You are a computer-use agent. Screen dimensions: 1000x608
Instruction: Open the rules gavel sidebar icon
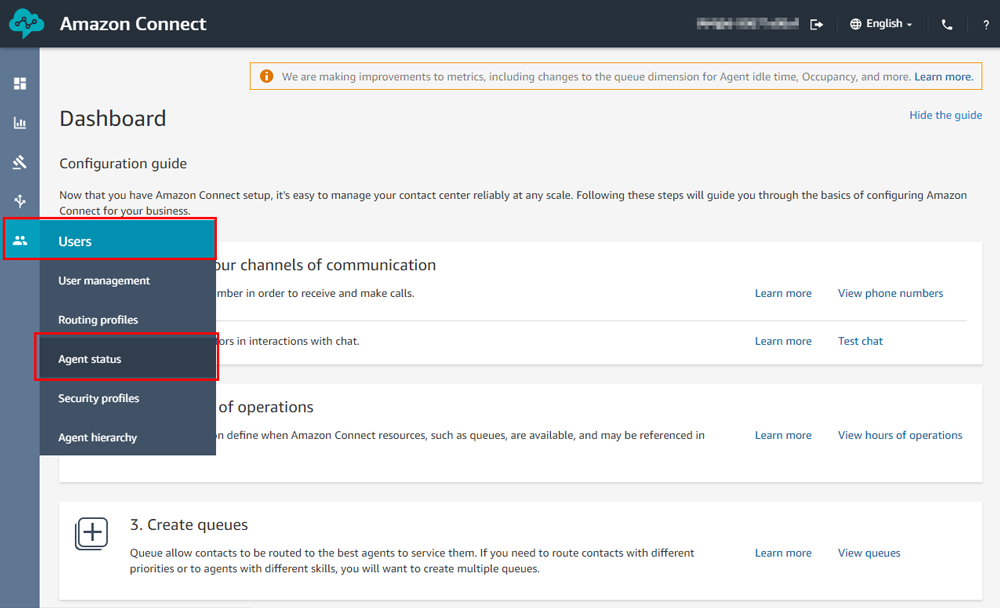[x=20, y=162]
